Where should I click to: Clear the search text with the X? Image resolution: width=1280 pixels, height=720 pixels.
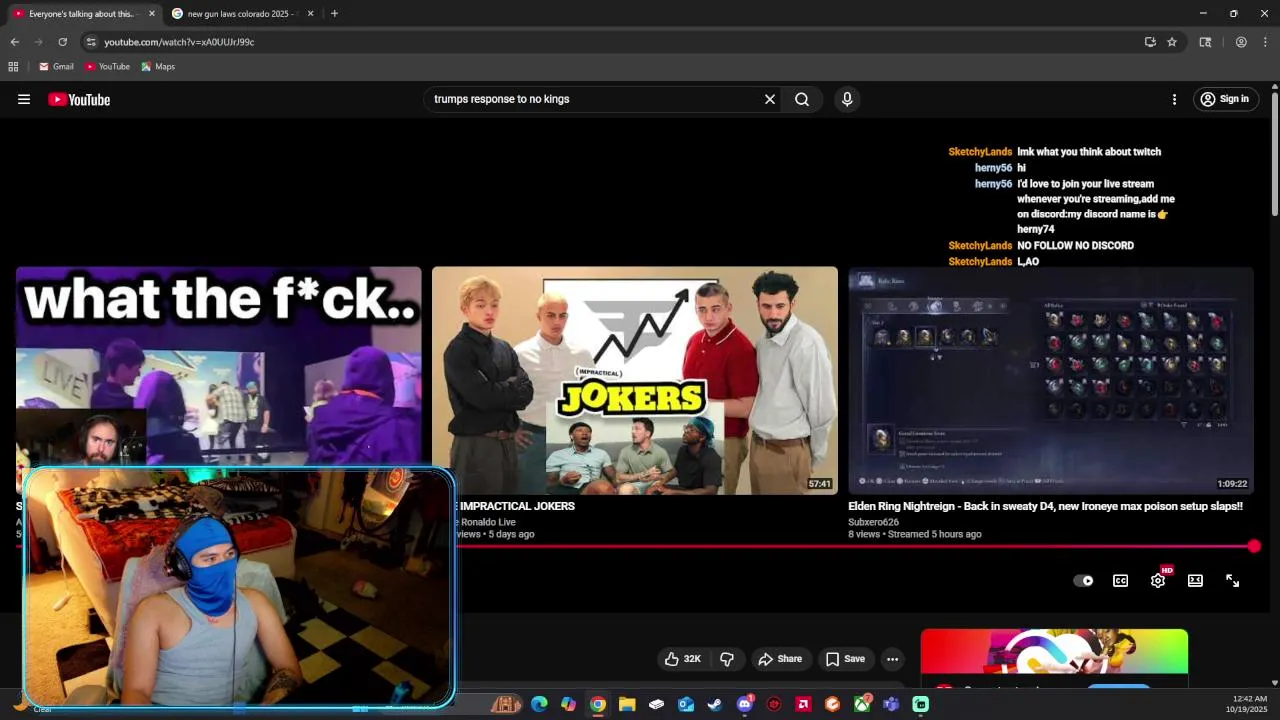[x=770, y=99]
